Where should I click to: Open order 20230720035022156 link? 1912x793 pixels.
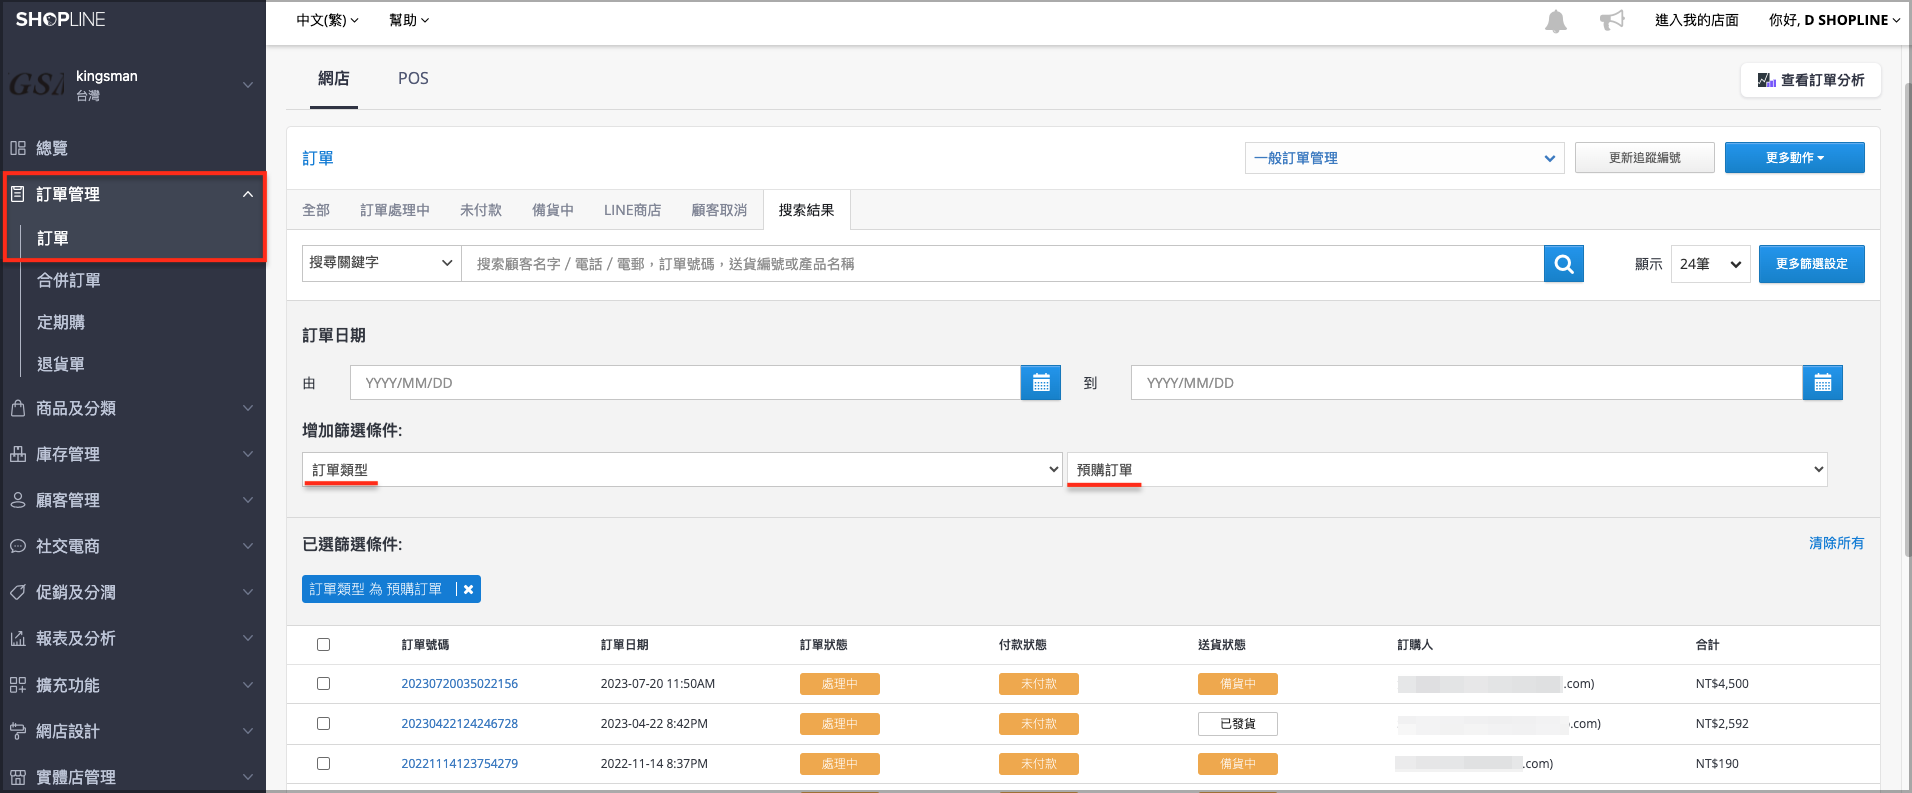[x=459, y=684]
